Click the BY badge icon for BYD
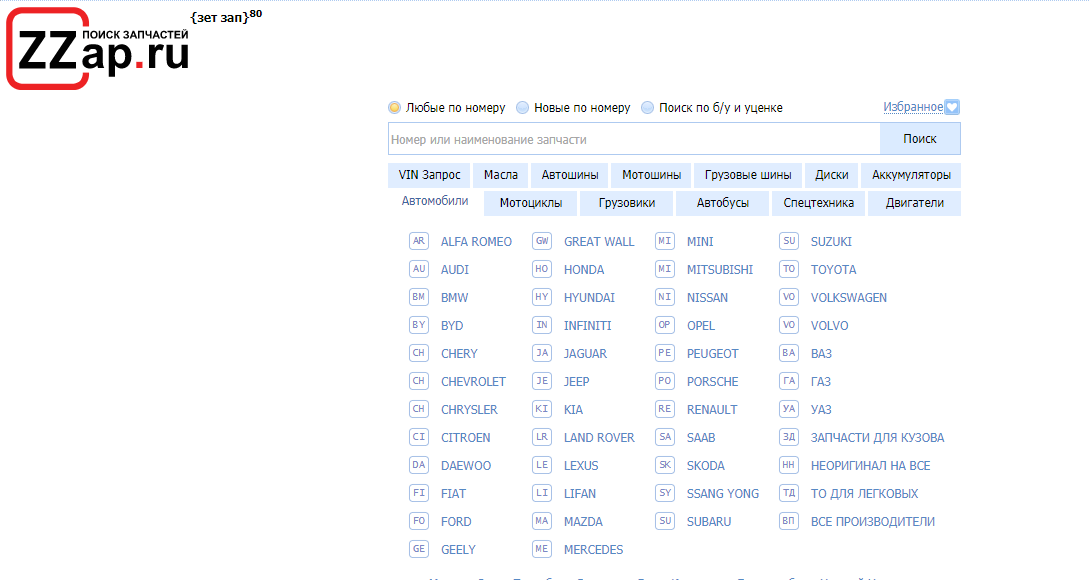The image size is (1089, 580). [x=419, y=325]
